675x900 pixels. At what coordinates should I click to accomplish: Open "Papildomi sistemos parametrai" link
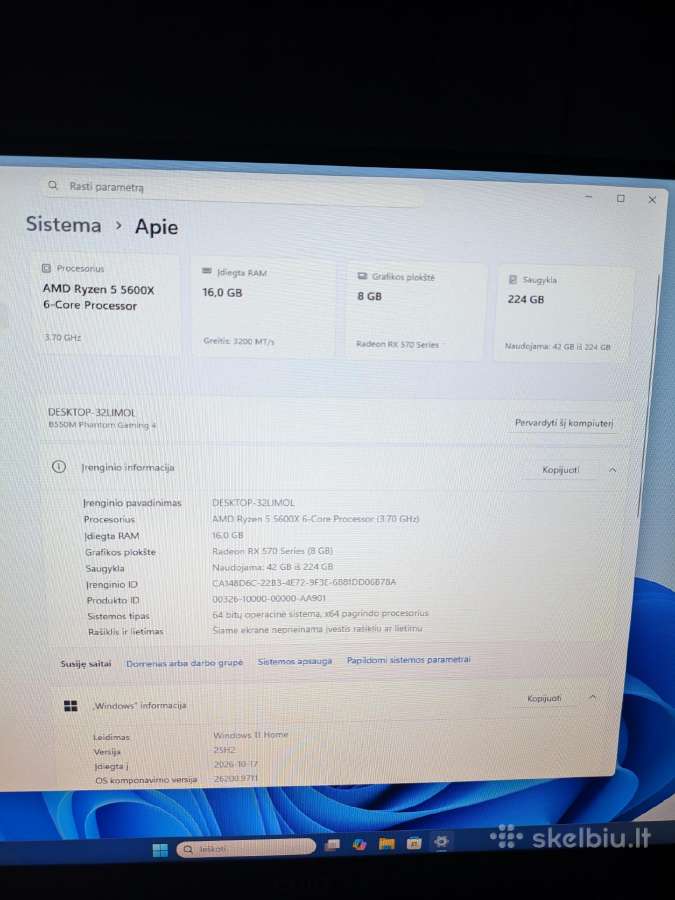tap(408, 660)
